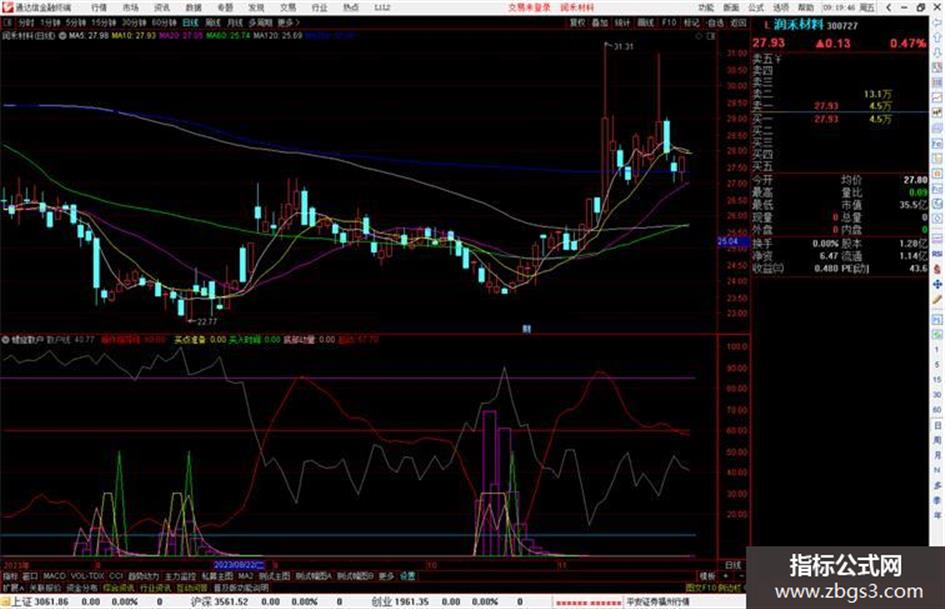Image resolution: width=945 pixels, height=609 pixels.
Task: Click the 自选 watchlist button
Action: click(x=715, y=22)
